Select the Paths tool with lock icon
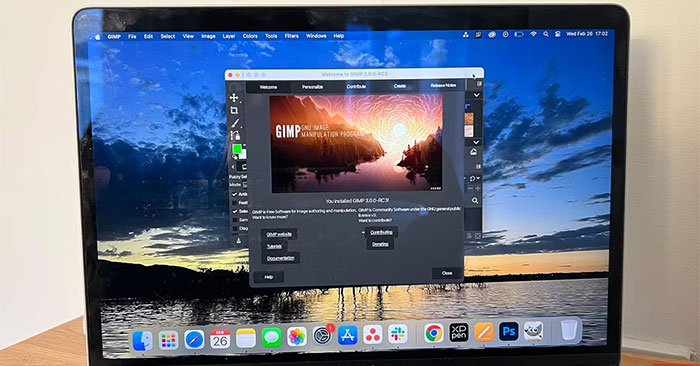Image resolution: width=700 pixels, height=366 pixels. pos(235,135)
